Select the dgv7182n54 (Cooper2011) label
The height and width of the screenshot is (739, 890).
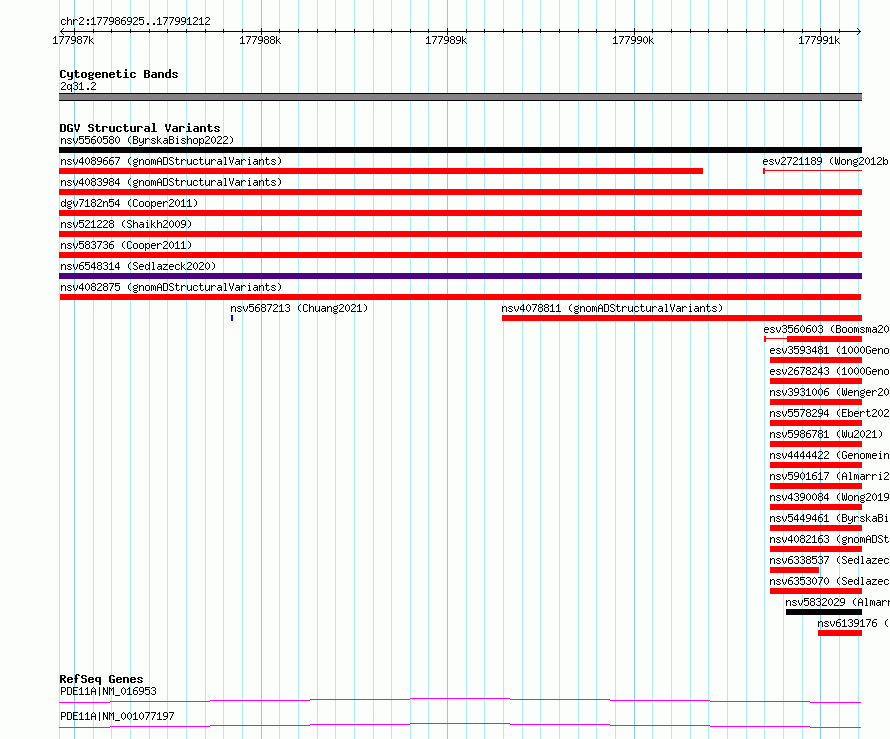click(129, 203)
